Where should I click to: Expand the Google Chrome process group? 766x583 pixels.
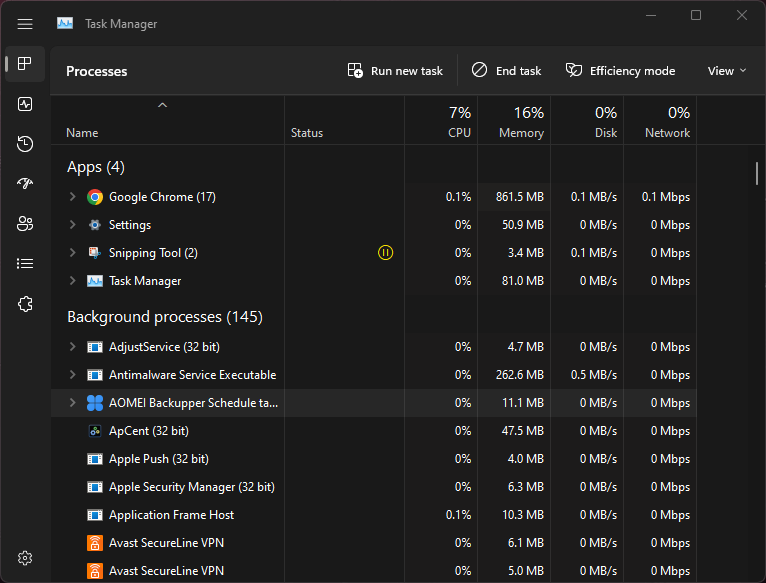pyautogui.click(x=72, y=196)
